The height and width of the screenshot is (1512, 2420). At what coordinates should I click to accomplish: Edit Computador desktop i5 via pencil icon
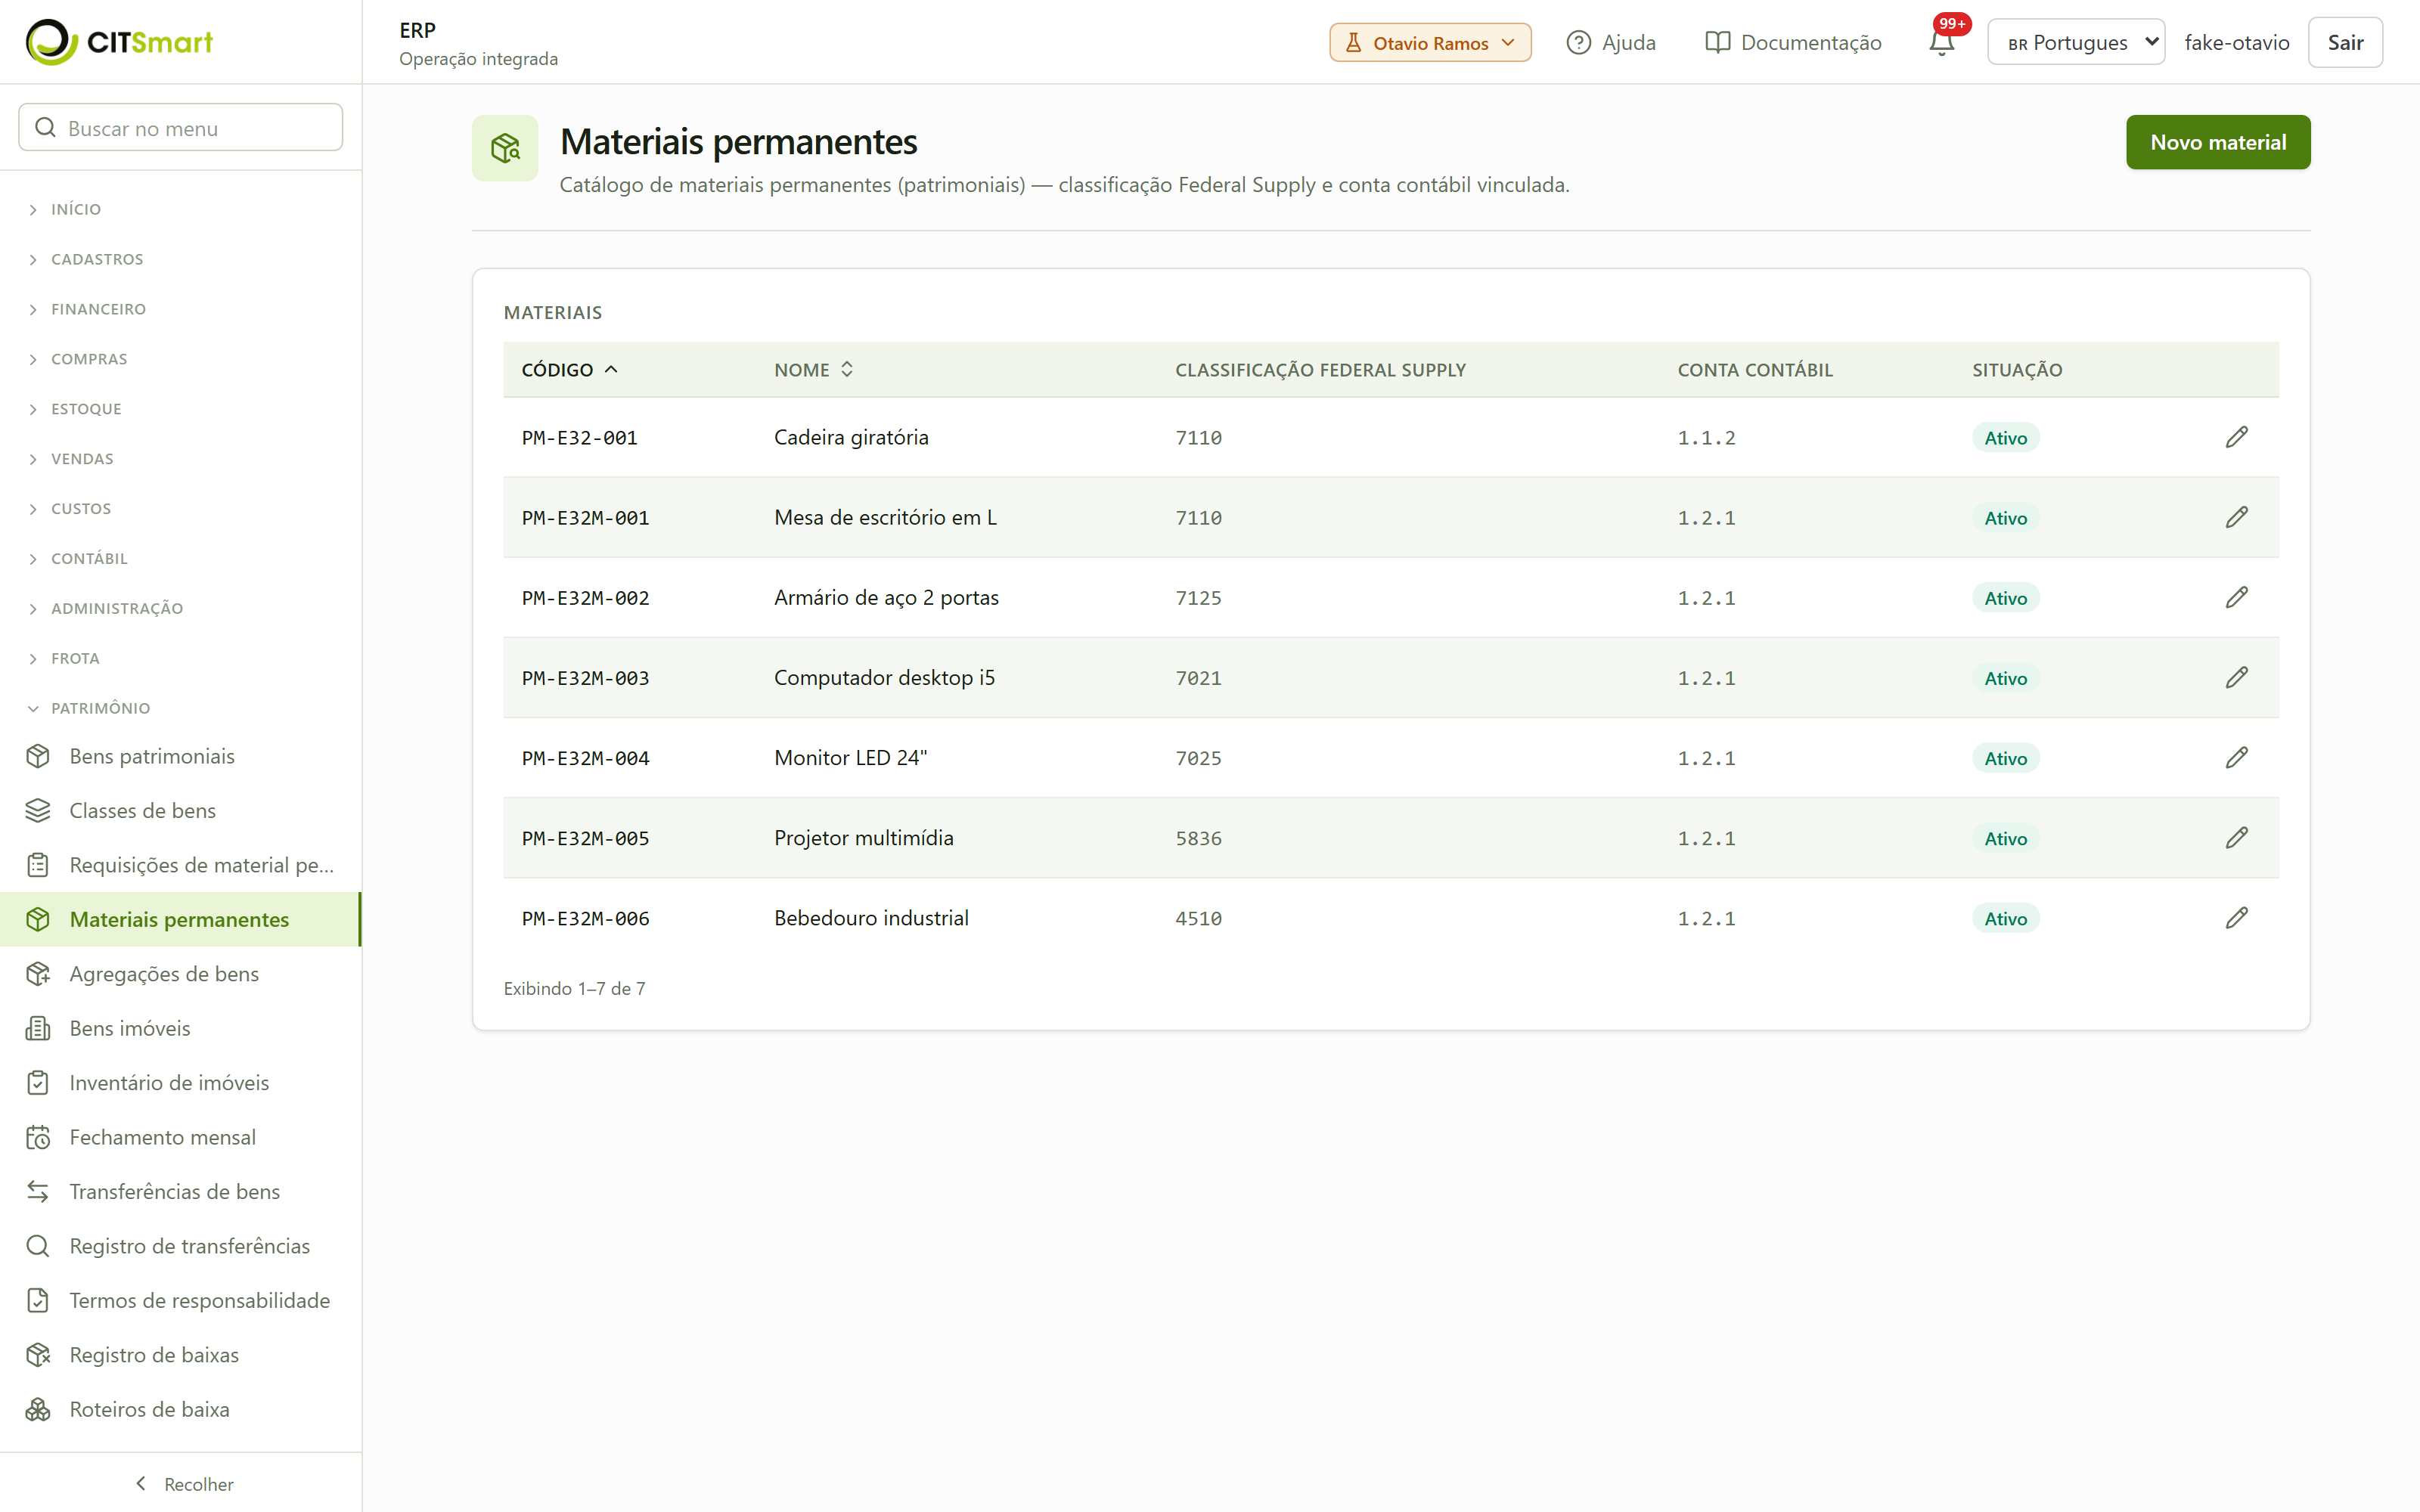(2236, 677)
